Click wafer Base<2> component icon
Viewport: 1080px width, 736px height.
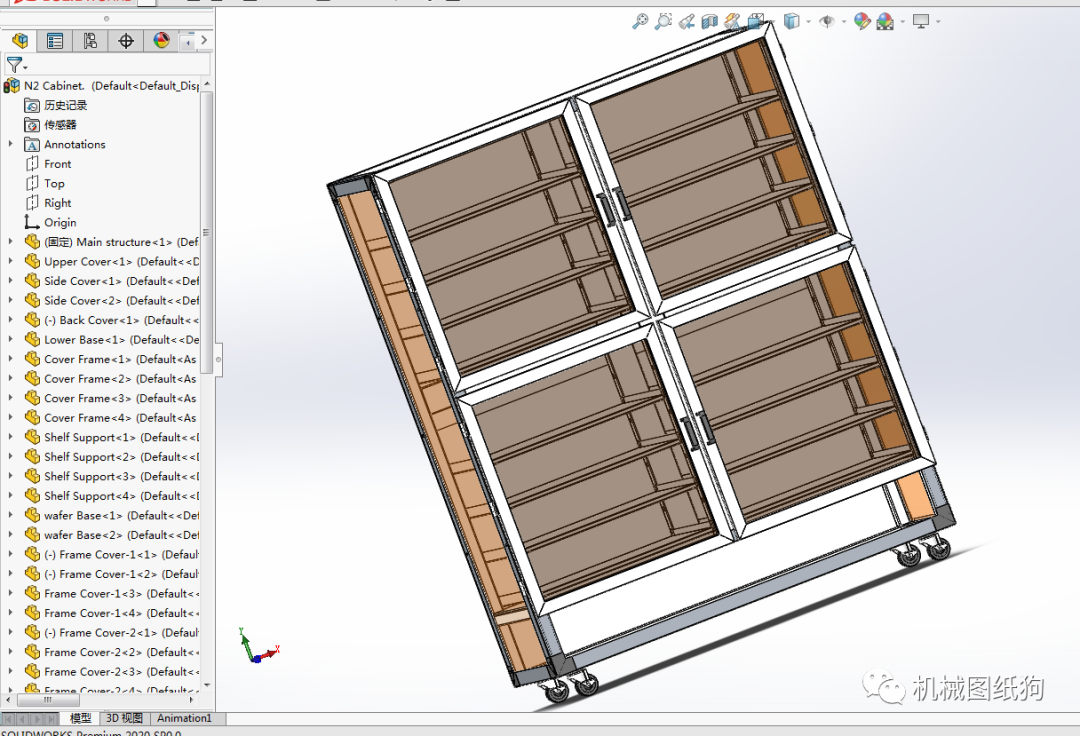point(32,534)
